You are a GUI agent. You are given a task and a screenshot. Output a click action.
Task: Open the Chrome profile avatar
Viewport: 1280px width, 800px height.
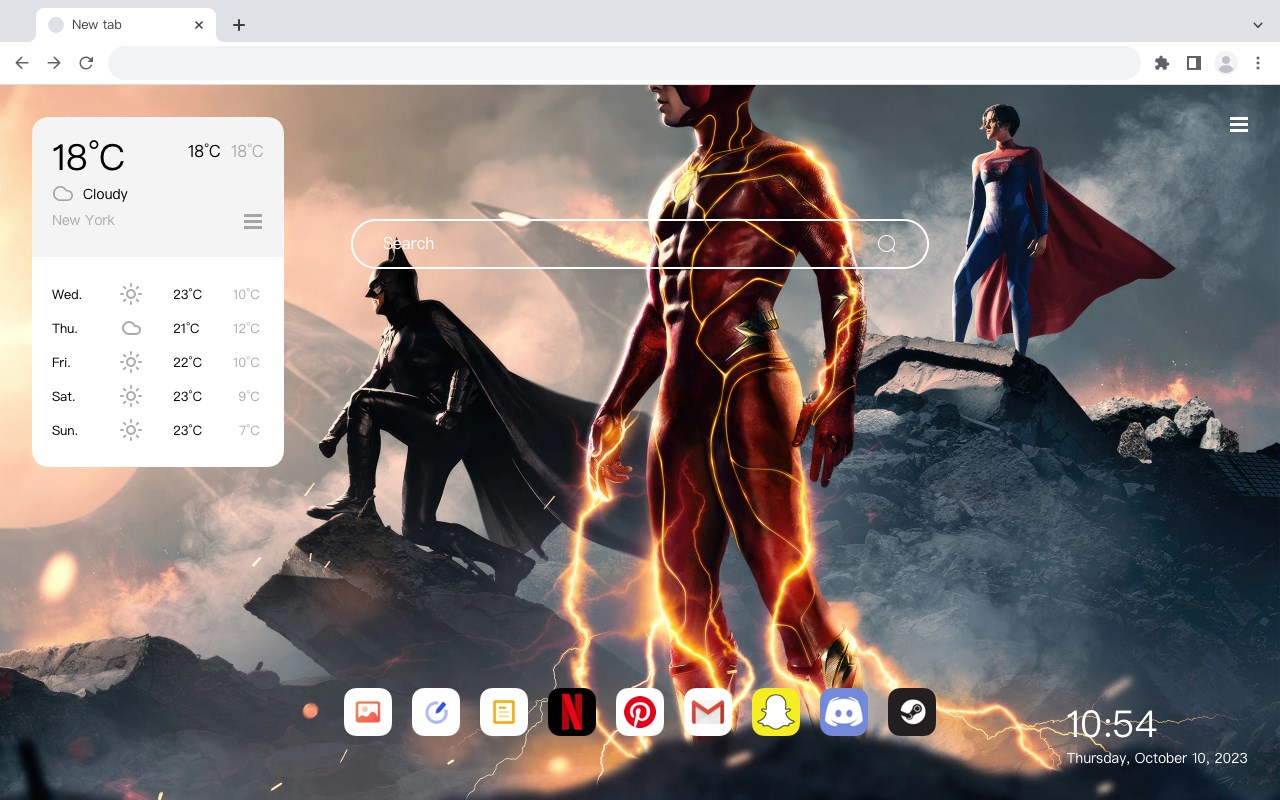1226,63
